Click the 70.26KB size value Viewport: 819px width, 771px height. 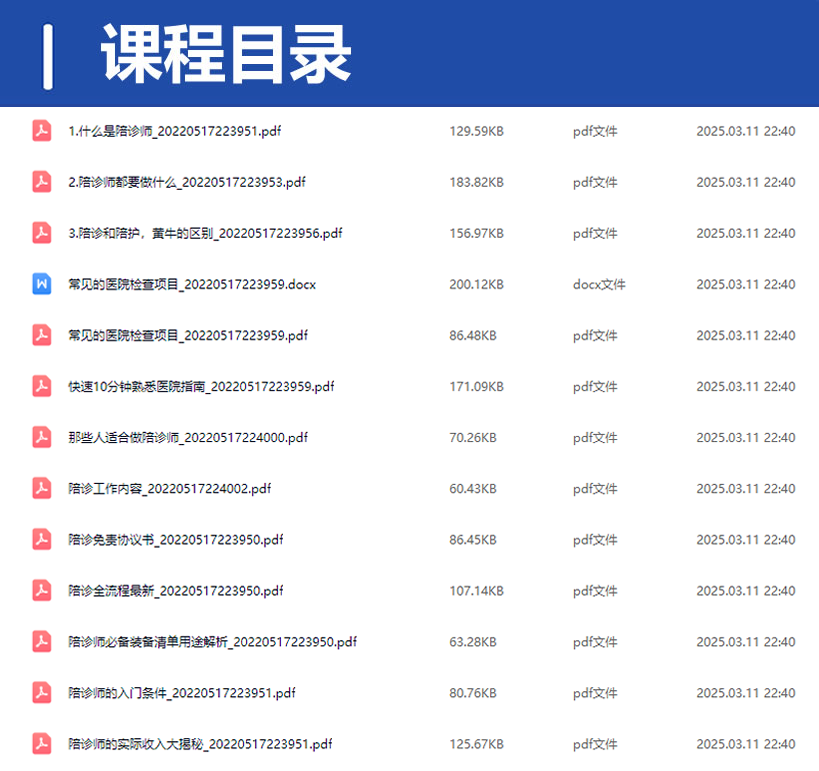(x=473, y=438)
